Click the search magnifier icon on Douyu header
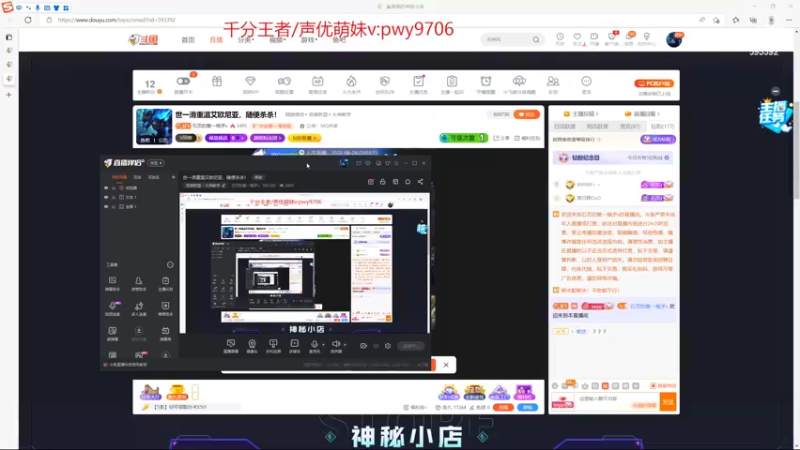The height and width of the screenshot is (450, 800). 536,40
